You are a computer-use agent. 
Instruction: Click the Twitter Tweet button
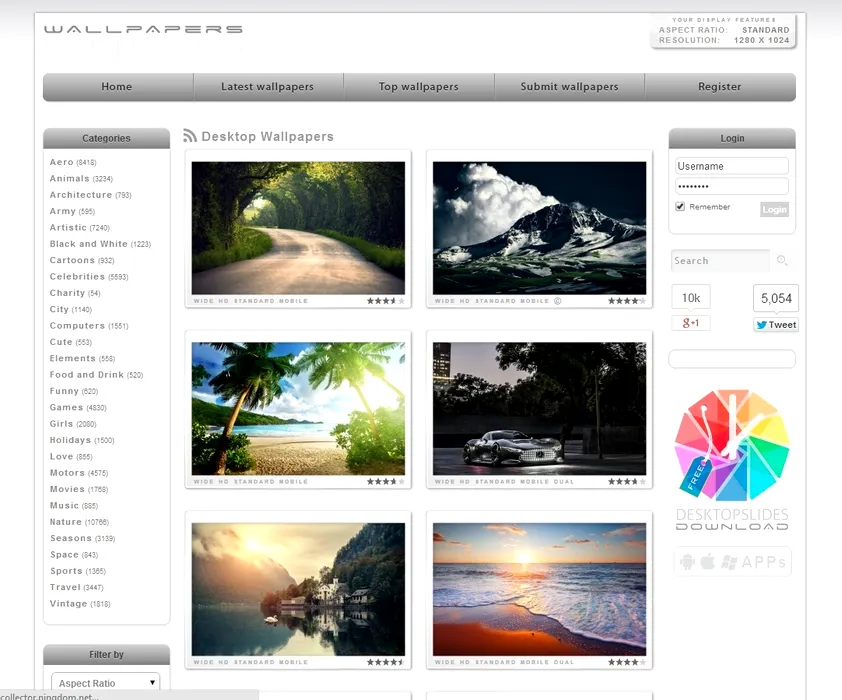click(776, 325)
